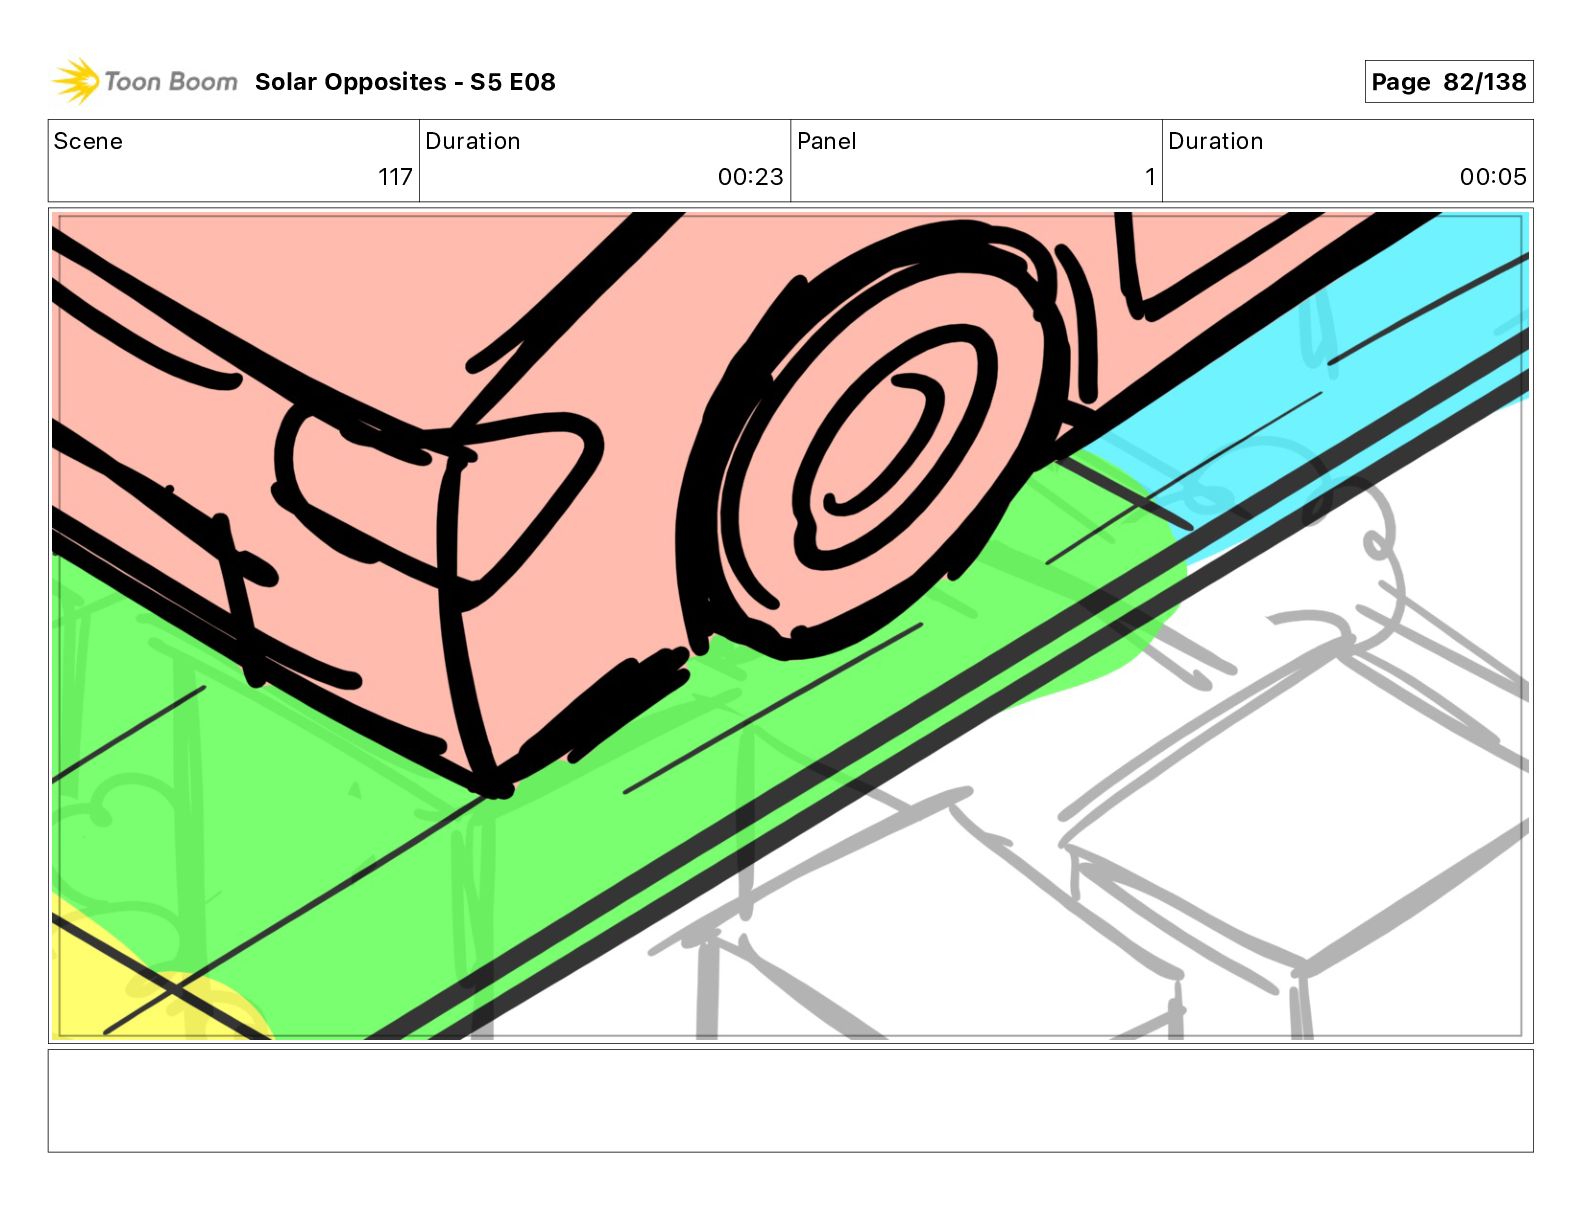
Task: Click the 'Scene' header label
Action: [x=88, y=141]
